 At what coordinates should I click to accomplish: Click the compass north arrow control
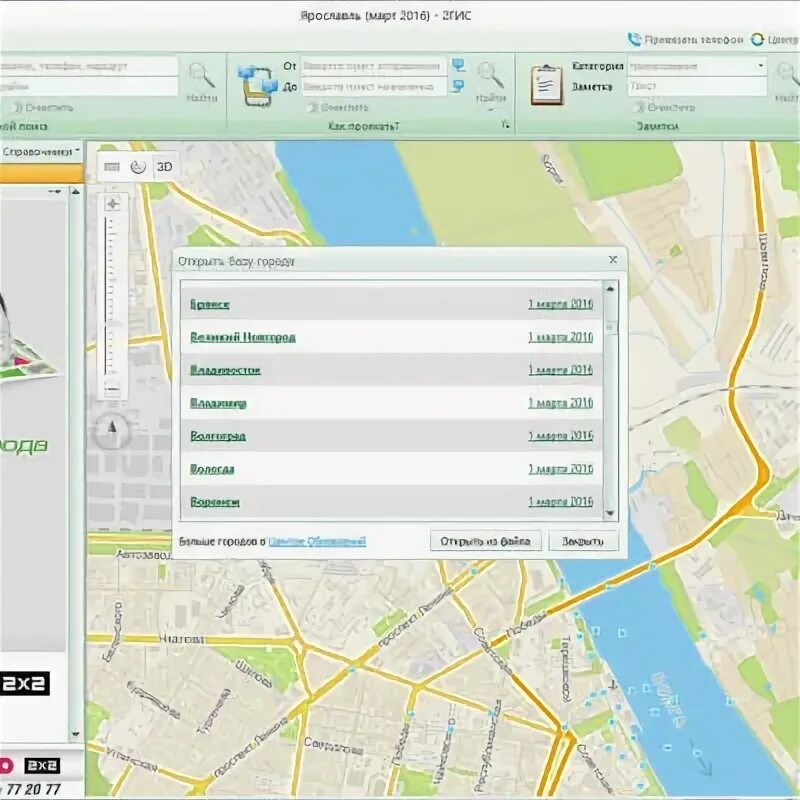point(112,429)
